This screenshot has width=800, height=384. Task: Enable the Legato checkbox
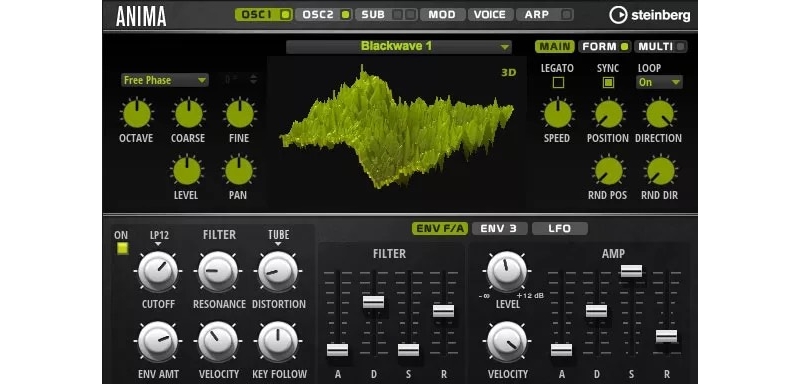click(558, 82)
